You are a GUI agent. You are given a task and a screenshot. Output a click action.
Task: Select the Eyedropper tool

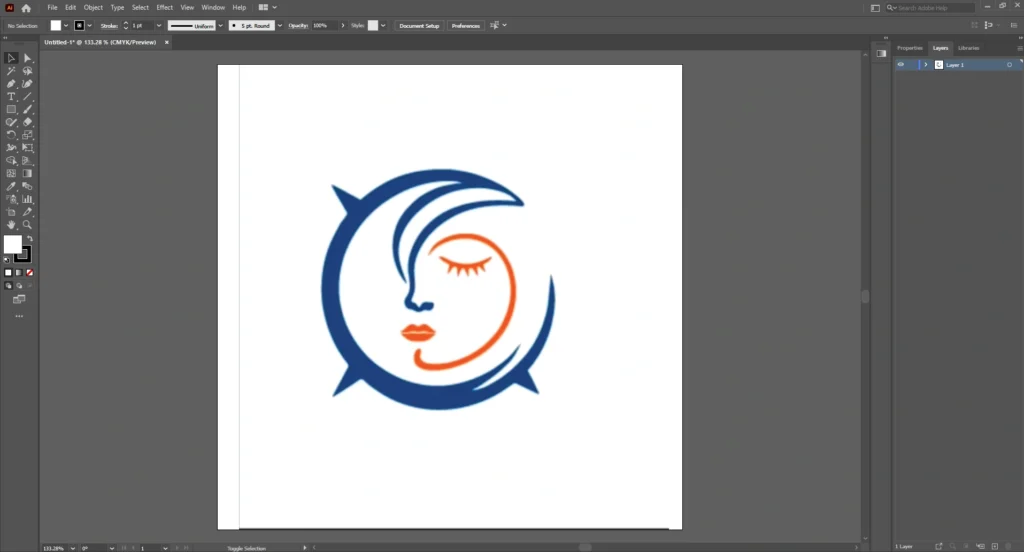coord(11,186)
